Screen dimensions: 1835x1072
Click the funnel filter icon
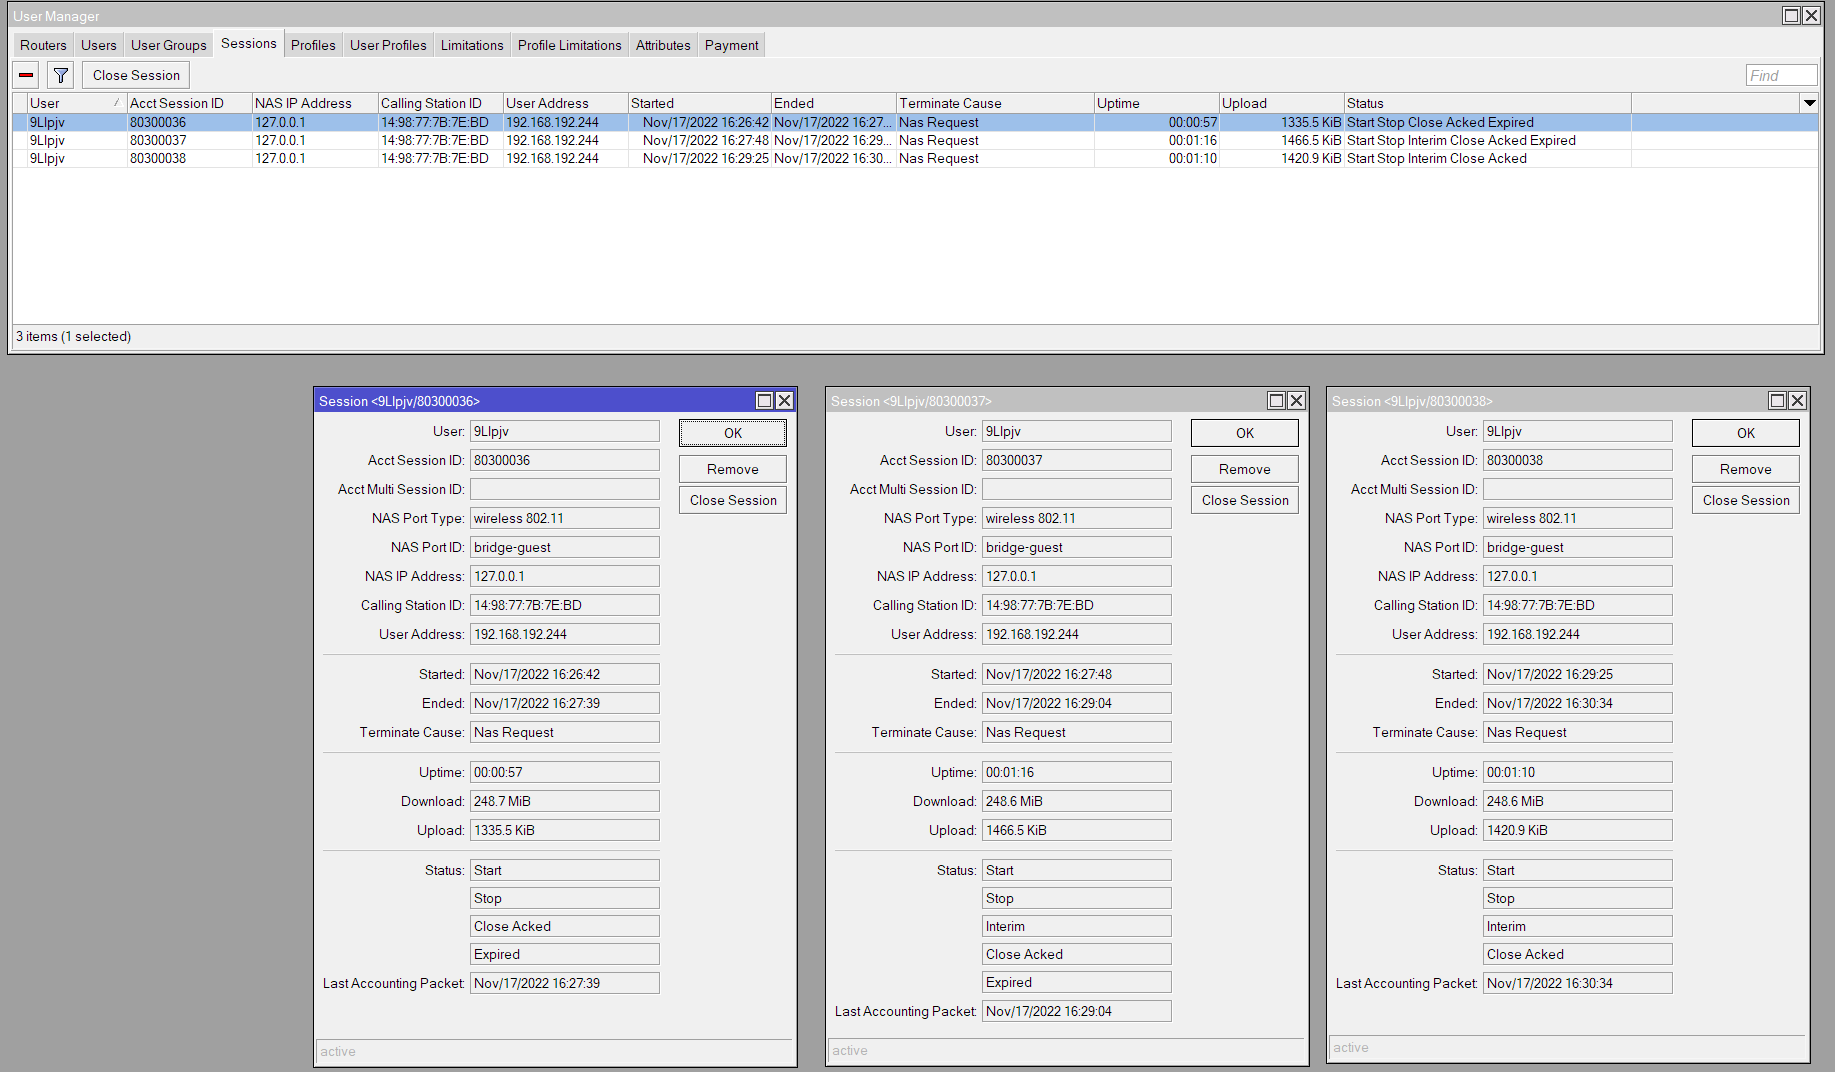[61, 75]
